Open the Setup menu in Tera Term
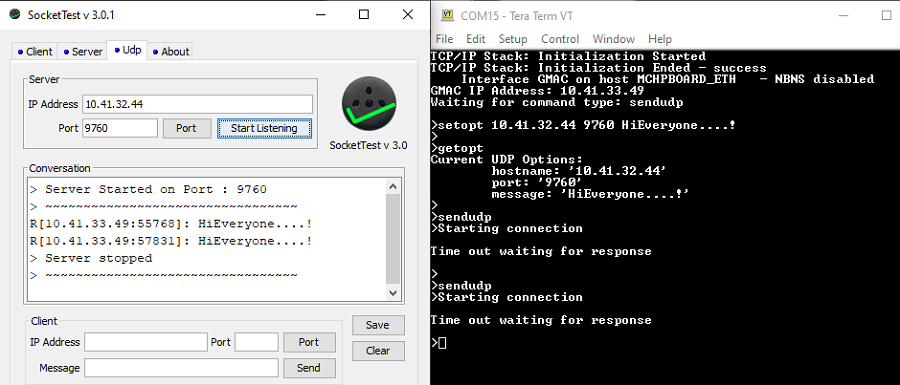 513,39
